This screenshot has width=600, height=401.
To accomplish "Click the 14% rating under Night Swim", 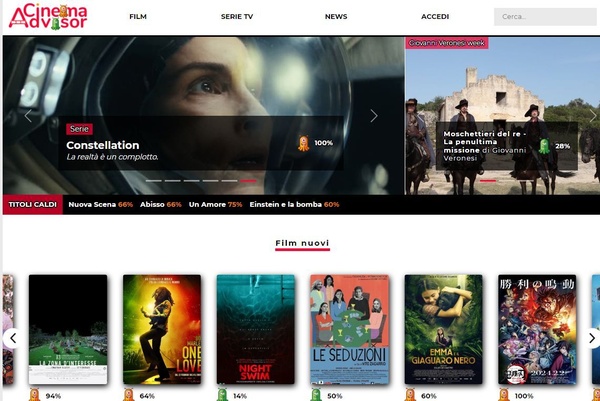I will pyautogui.click(x=240, y=396).
